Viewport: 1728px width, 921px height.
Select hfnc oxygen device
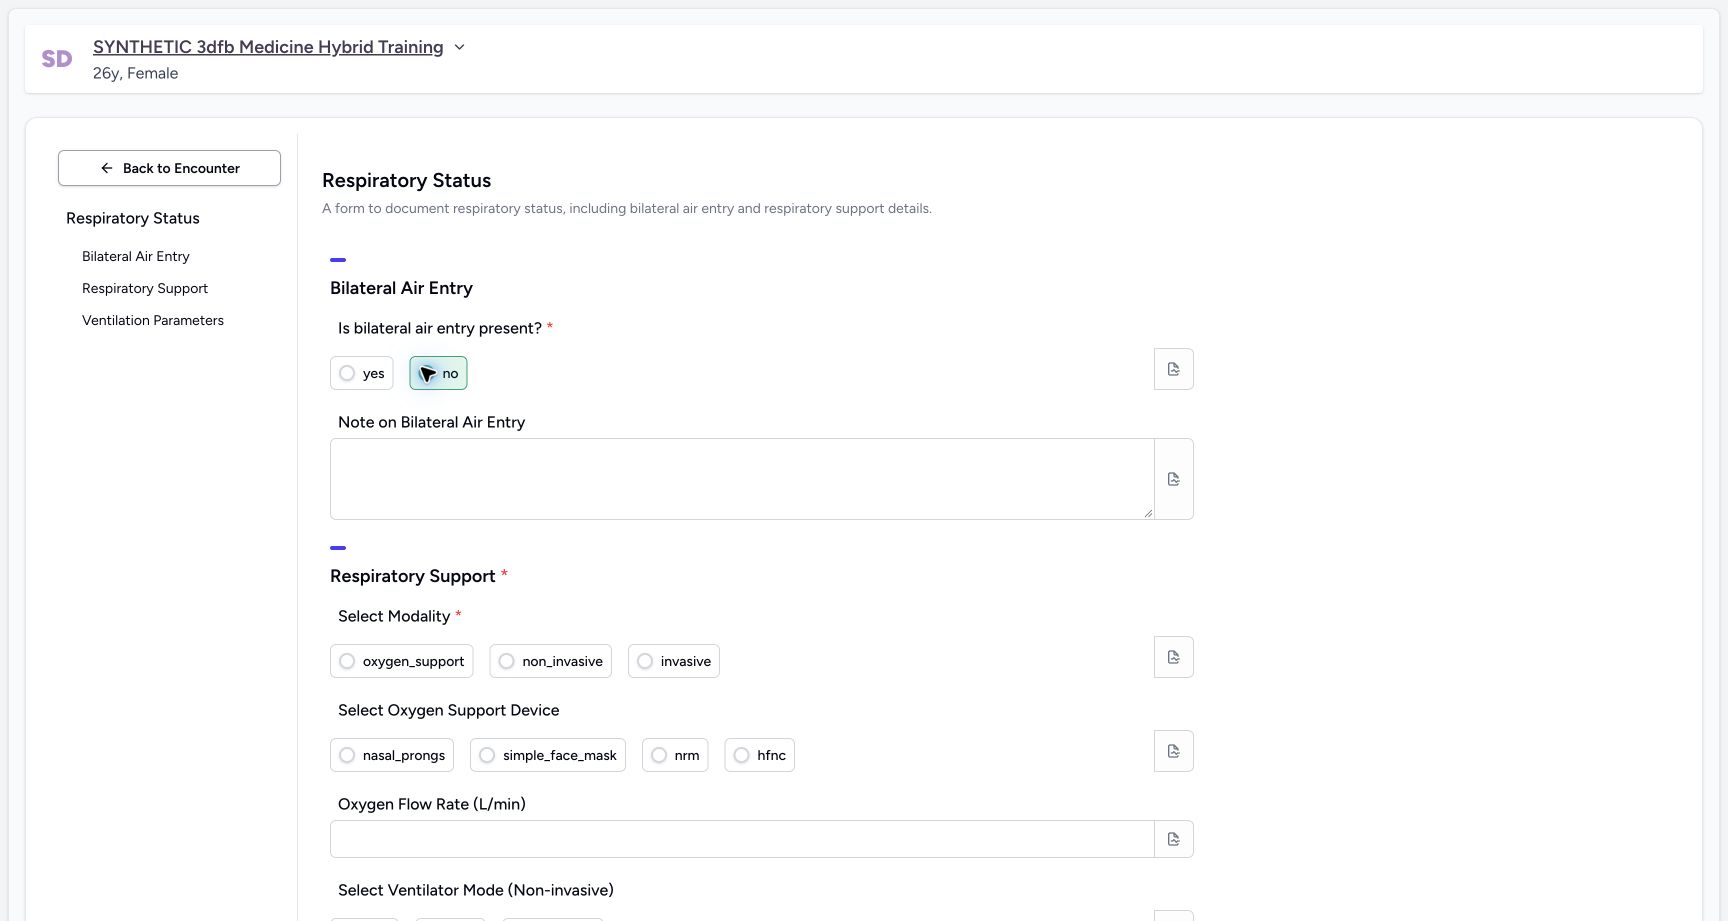tap(759, 755)
